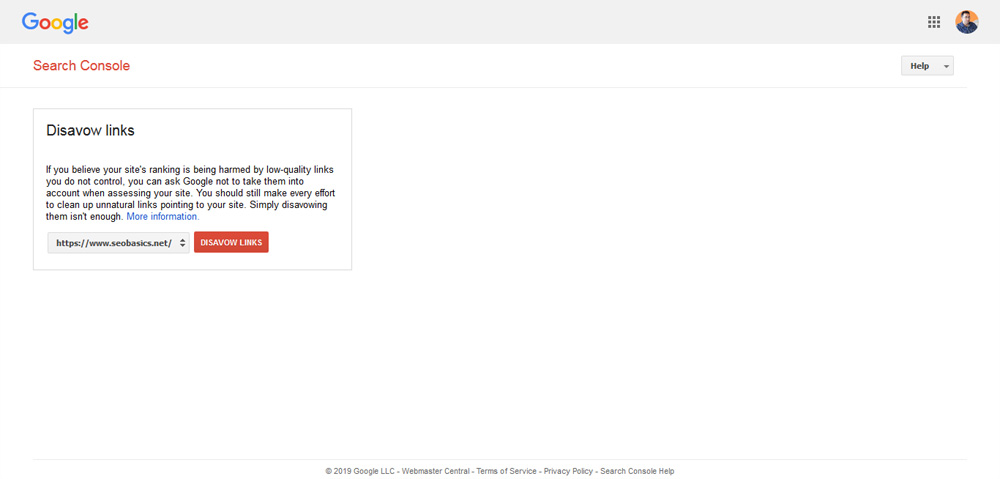Viewport: 1000px width, 479px height.
Task: Go to Search Console title link
Action: tap(82, 66)
